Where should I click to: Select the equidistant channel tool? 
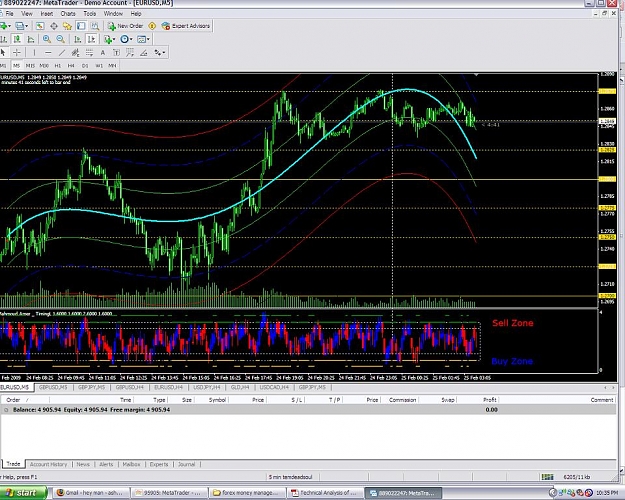[75, 53]
